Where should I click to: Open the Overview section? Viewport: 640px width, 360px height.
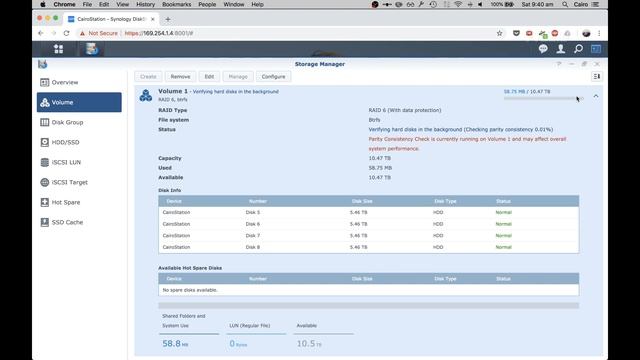[x=79, y=82]
